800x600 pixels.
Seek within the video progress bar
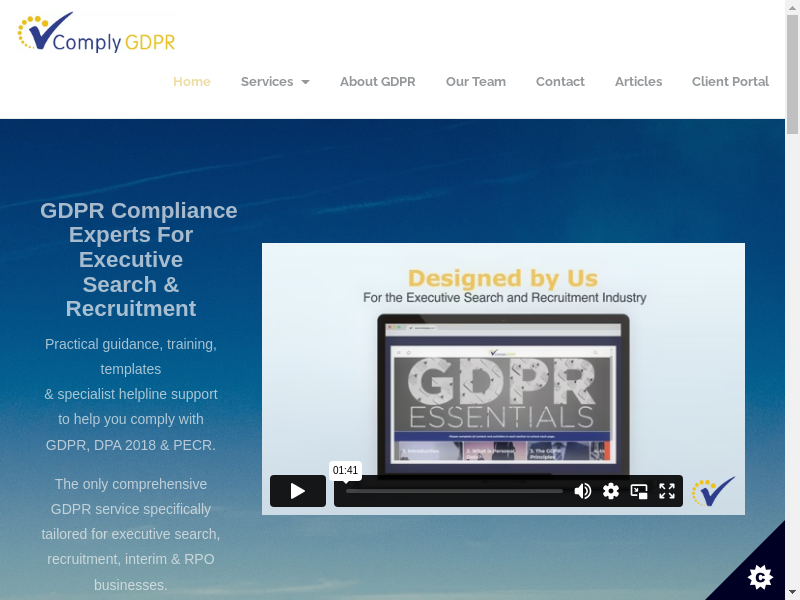(454, 491)
